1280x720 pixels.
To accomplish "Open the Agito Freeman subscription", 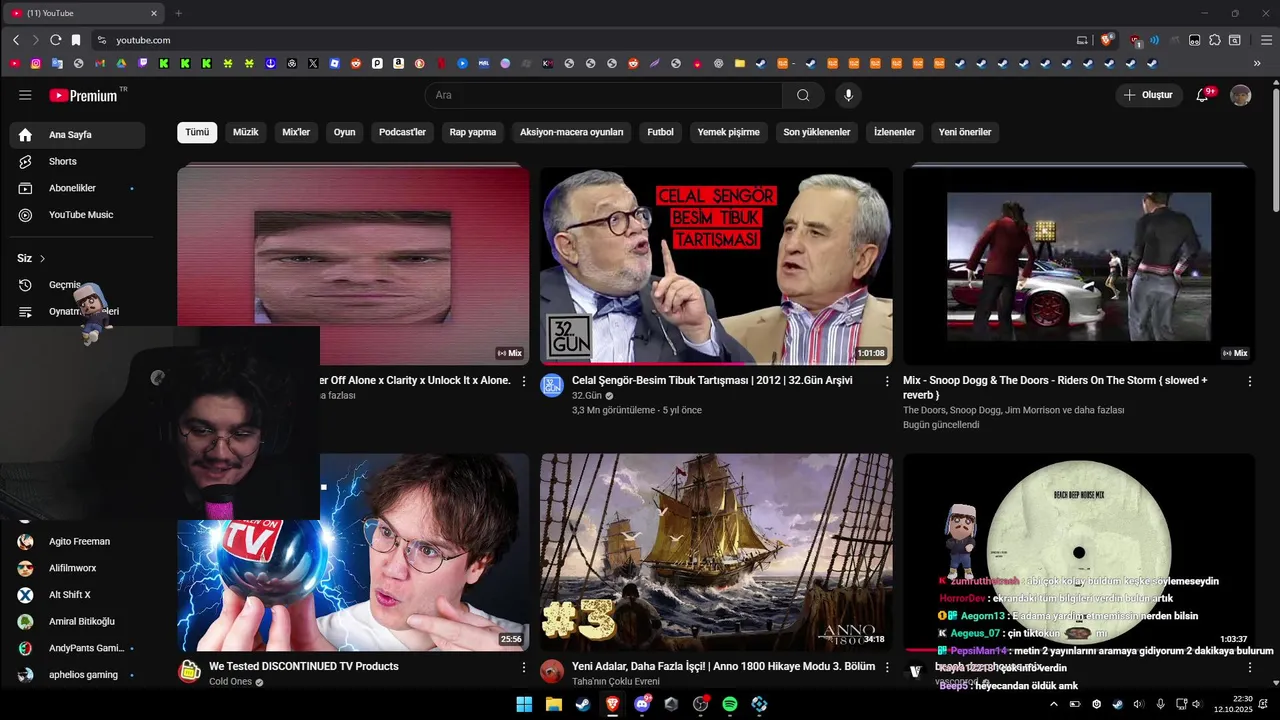I will [x=78, y=542].
